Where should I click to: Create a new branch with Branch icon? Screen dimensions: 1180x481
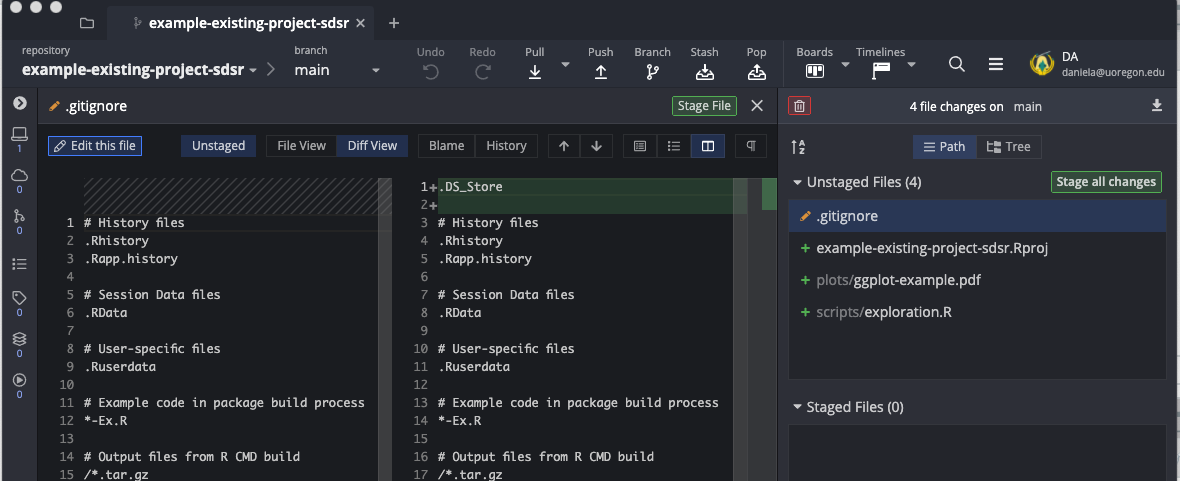click(652, 72)
